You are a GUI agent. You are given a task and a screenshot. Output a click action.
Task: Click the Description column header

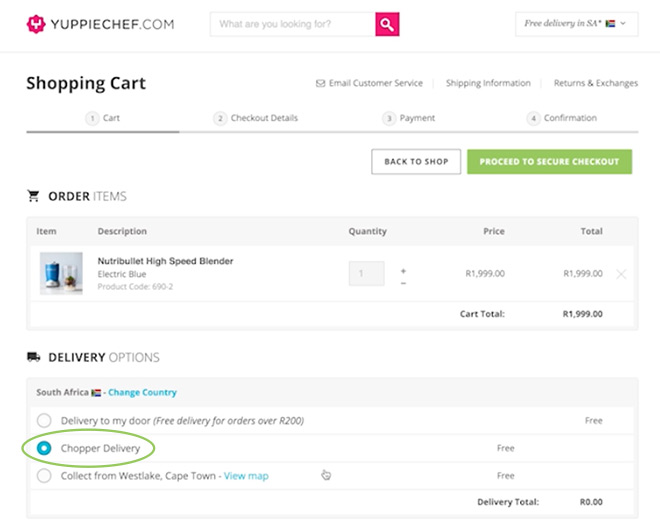tap(122, 231)
